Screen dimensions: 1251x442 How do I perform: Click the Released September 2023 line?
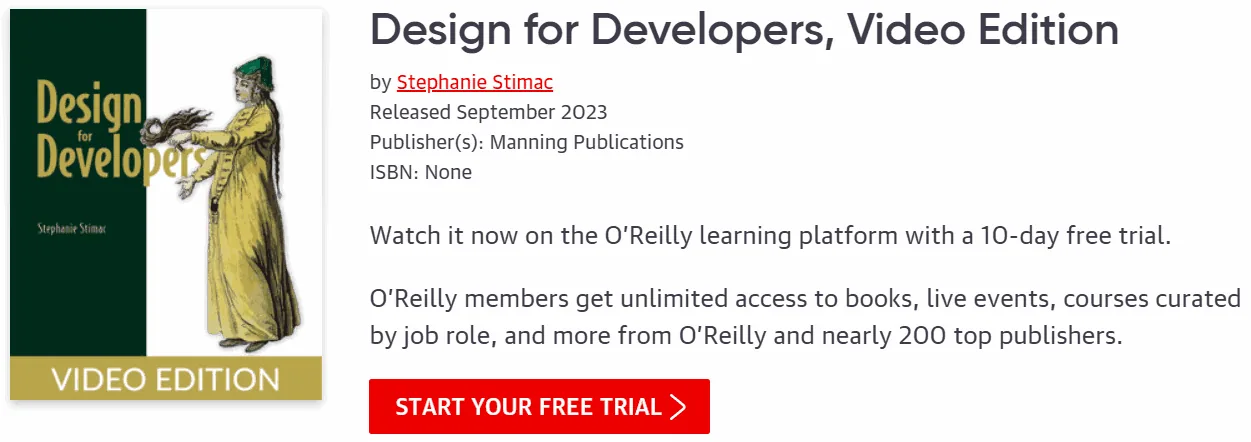(x=488, y=112)
